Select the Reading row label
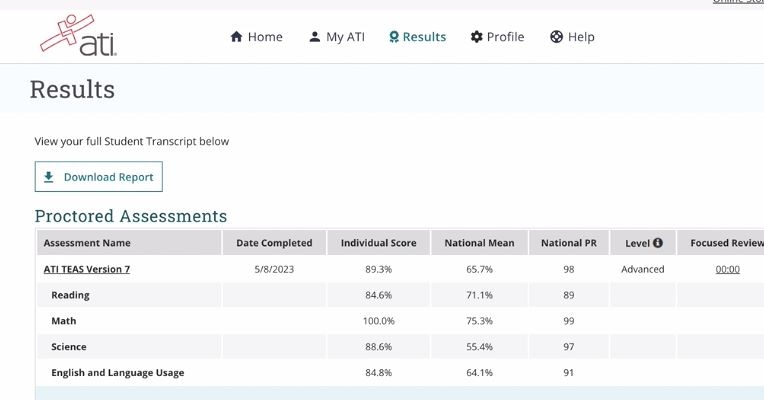Screen dimensions: 764x400 pos(70,295)
